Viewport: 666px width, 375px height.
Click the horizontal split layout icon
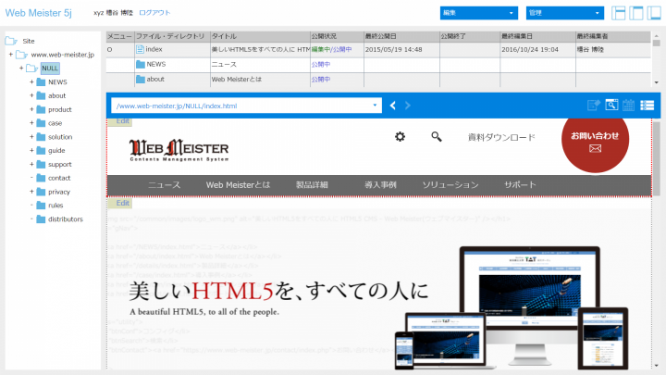618,13
